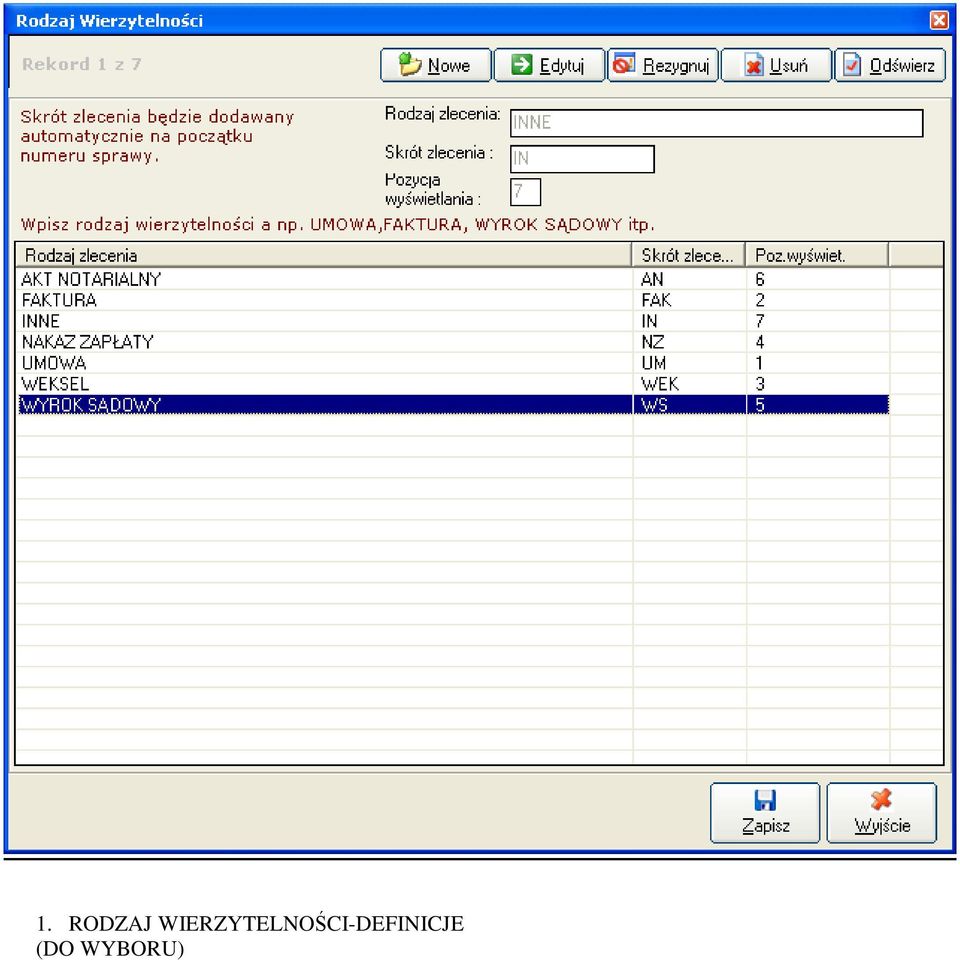This screenshot has height=960, width=960.
Task: Select the NAKAZ ZAPŁATY row
Action: tap(453, 342)
